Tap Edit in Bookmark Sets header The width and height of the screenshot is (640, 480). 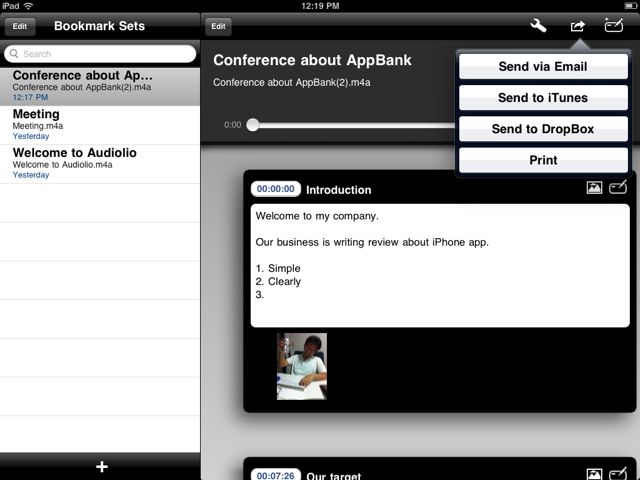point(20,27)
